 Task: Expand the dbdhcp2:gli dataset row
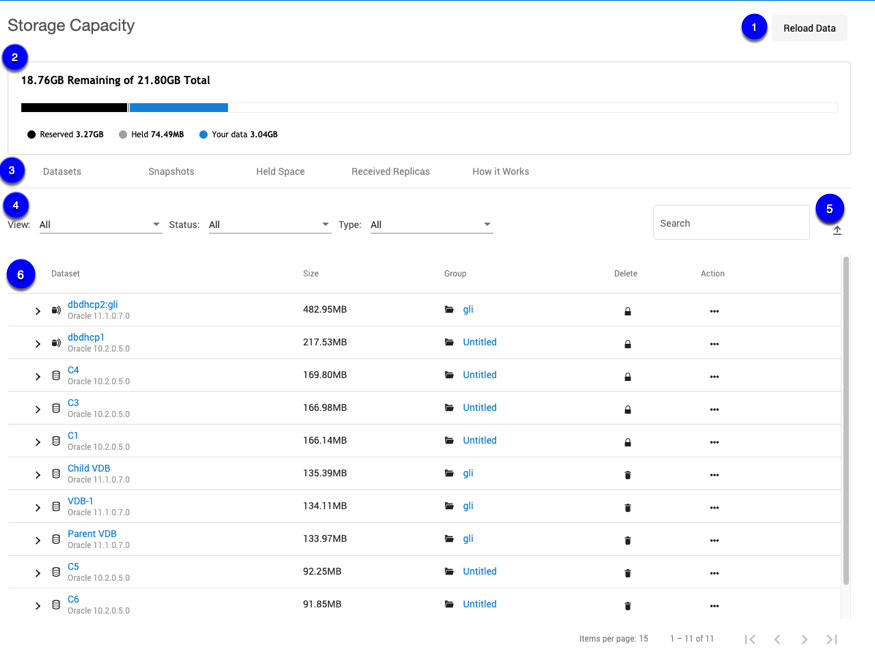pyautogui.click(x=37, y=310)
